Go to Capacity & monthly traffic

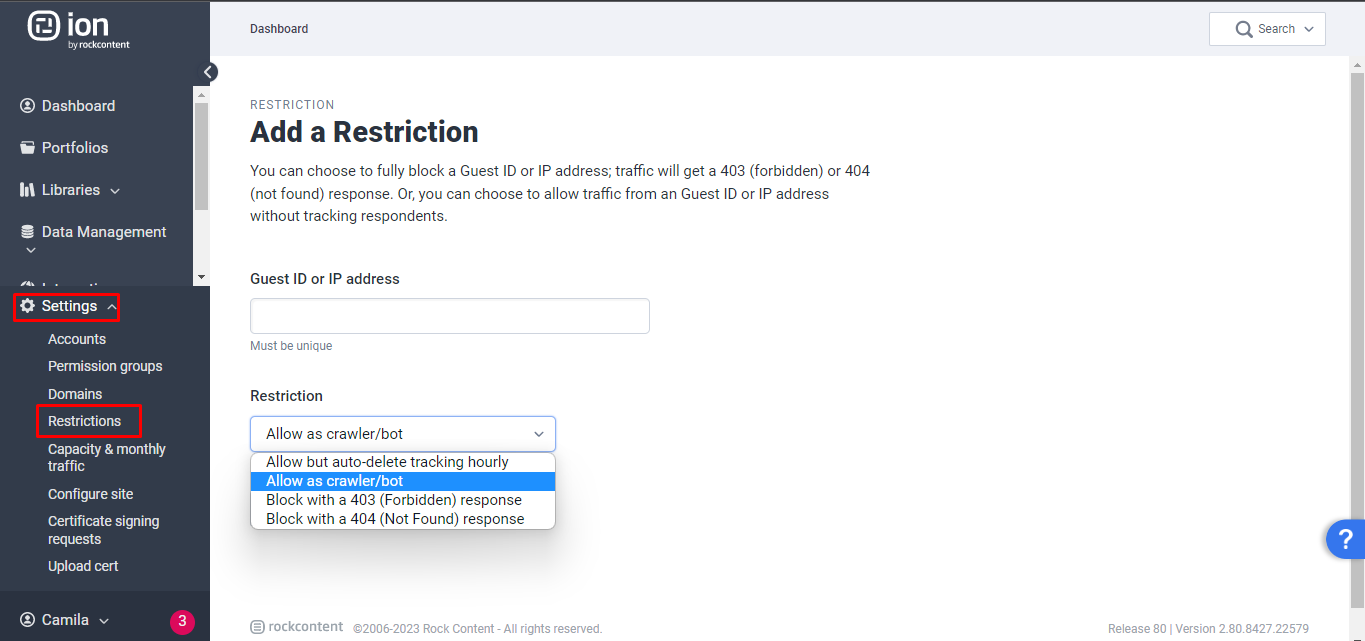(106, 458)
